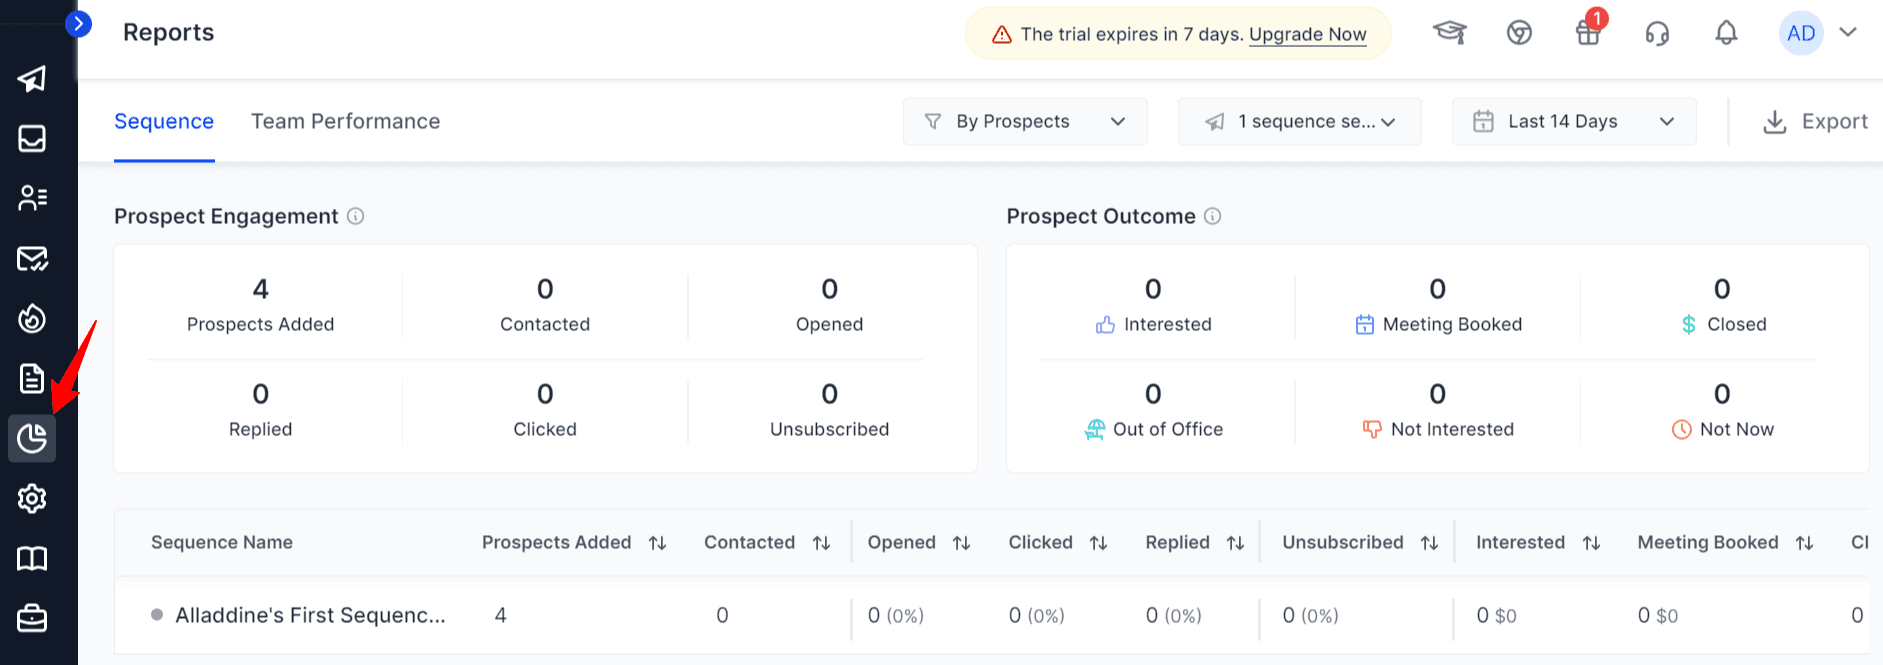Click the 0 $0 Interested cell in the table
This screenshot has width=1883, height=665.
pos(1496,616)
